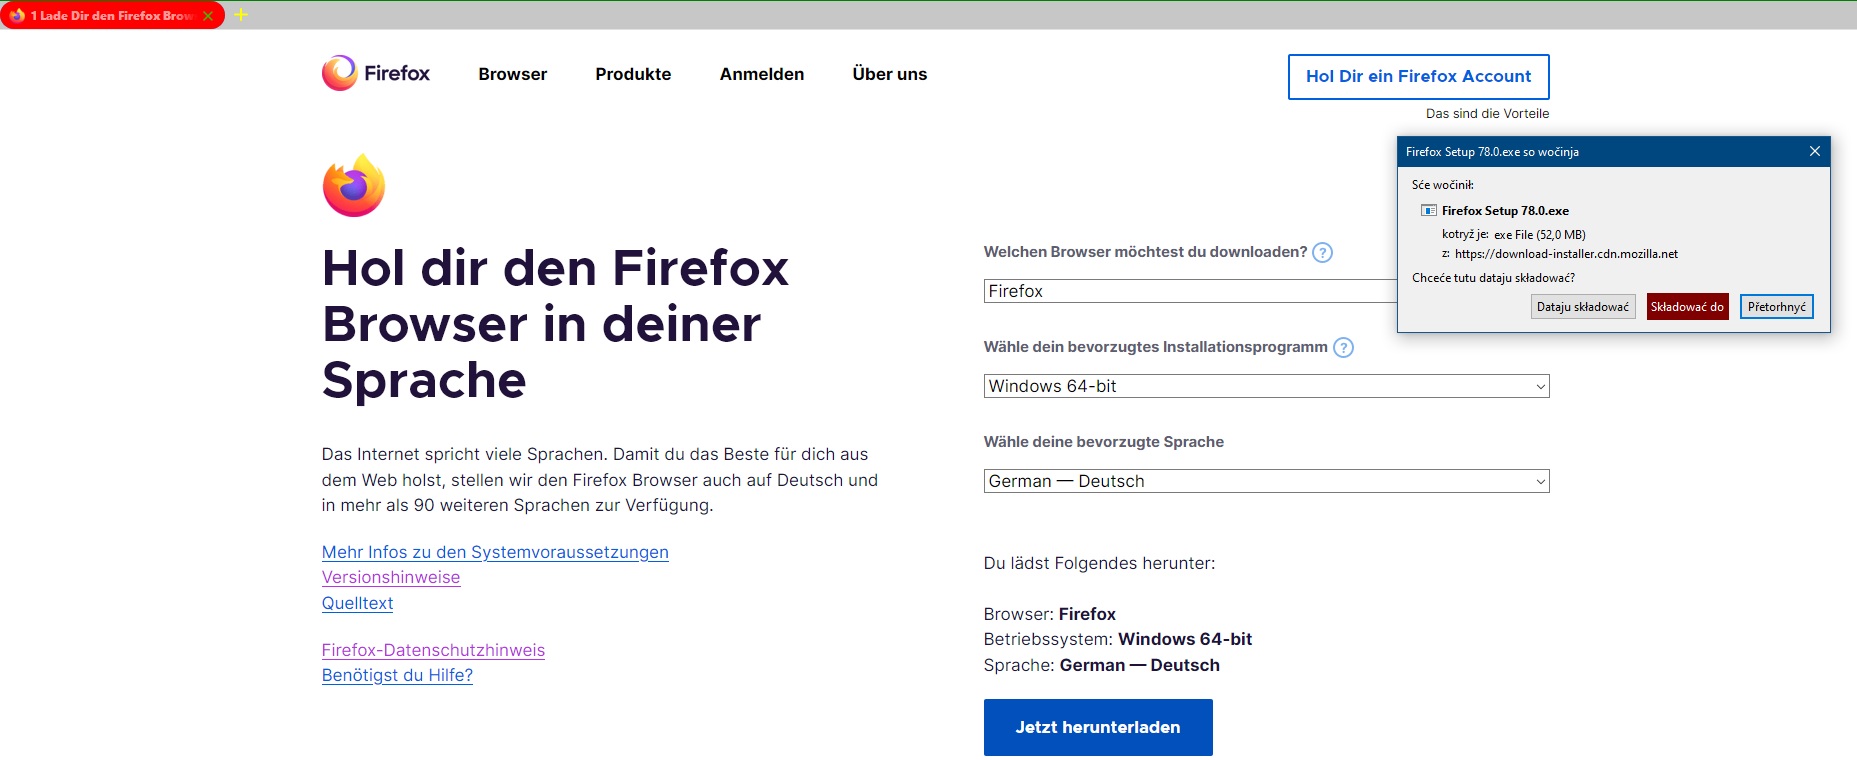Click the 'Sće wočinił:' label in dialog
The image size is (1857, 760).
(1442, 185)
